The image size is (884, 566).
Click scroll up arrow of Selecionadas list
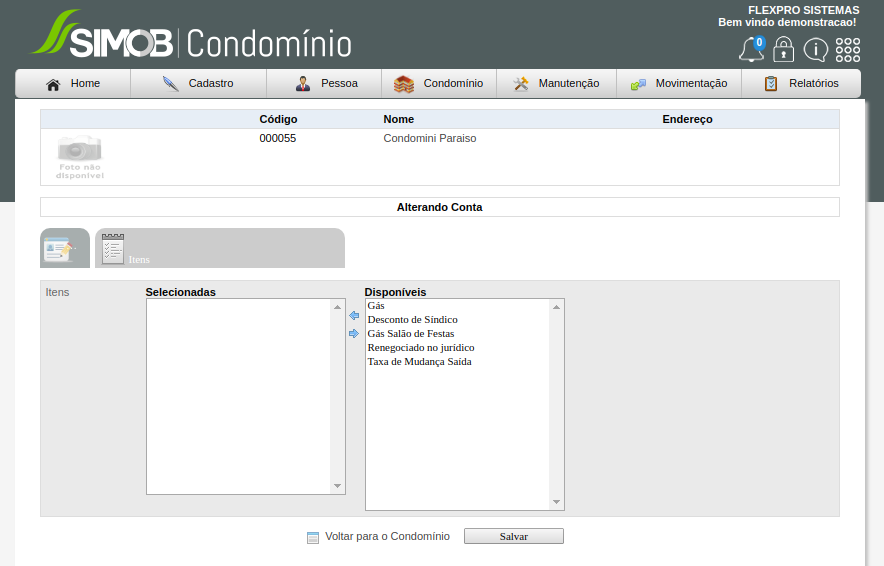point(337,307)
